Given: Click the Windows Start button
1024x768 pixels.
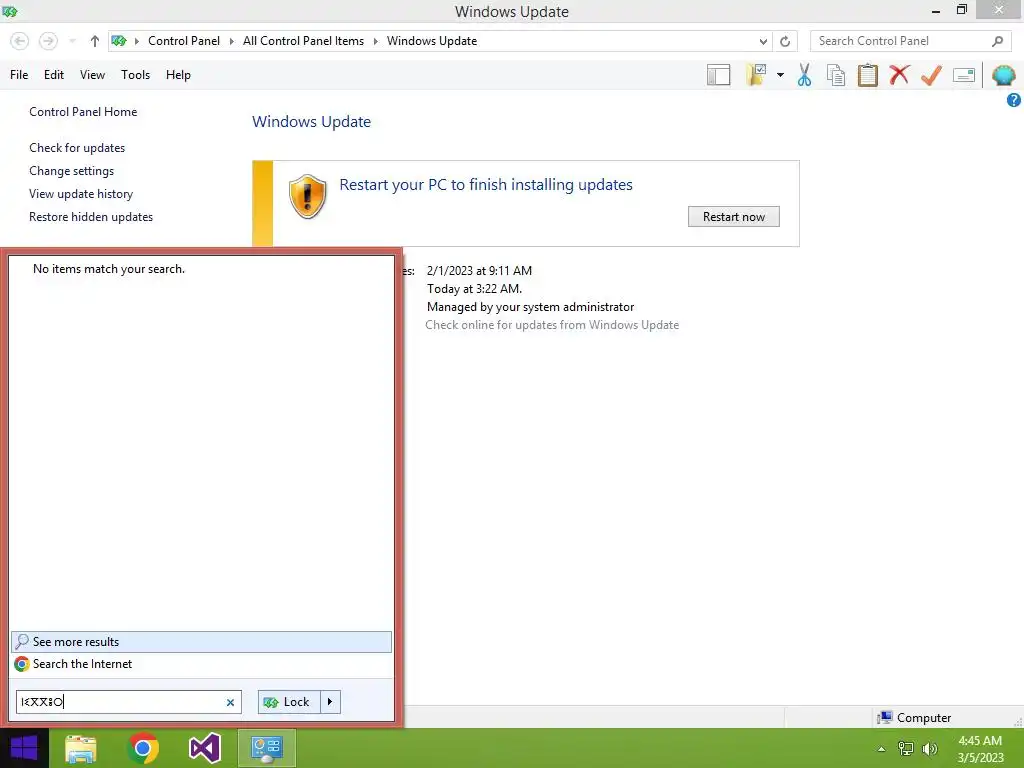Looking at the screenshot, I should click(x=24, y=748).
